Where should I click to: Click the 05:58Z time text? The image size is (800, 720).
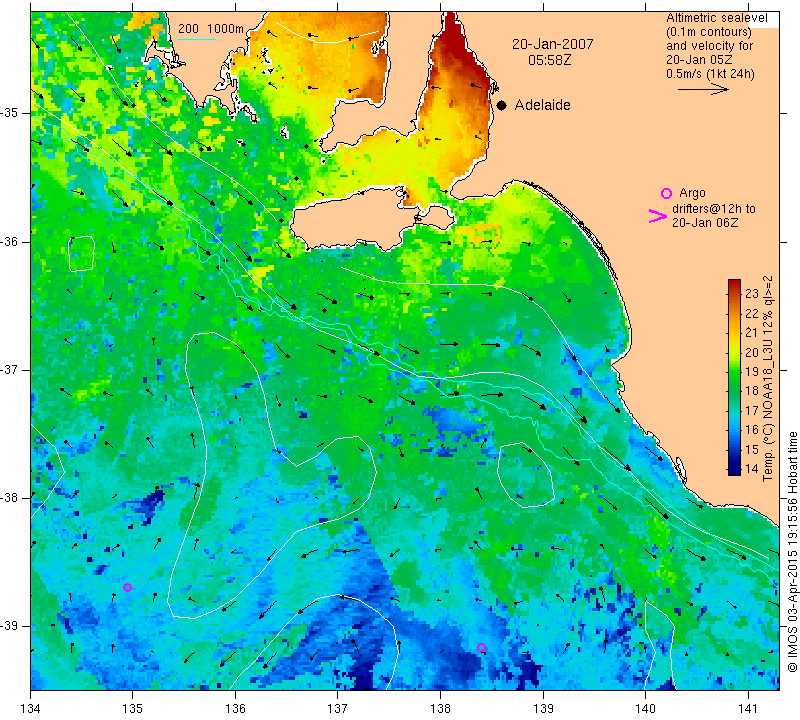(x=549, y=60)
